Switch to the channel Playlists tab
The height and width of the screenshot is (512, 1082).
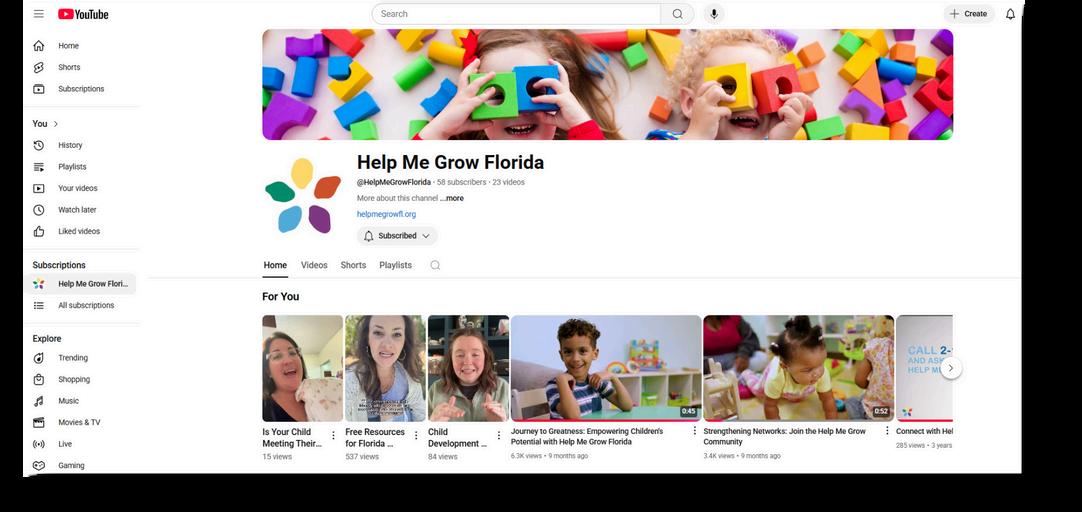pos(395,265)
